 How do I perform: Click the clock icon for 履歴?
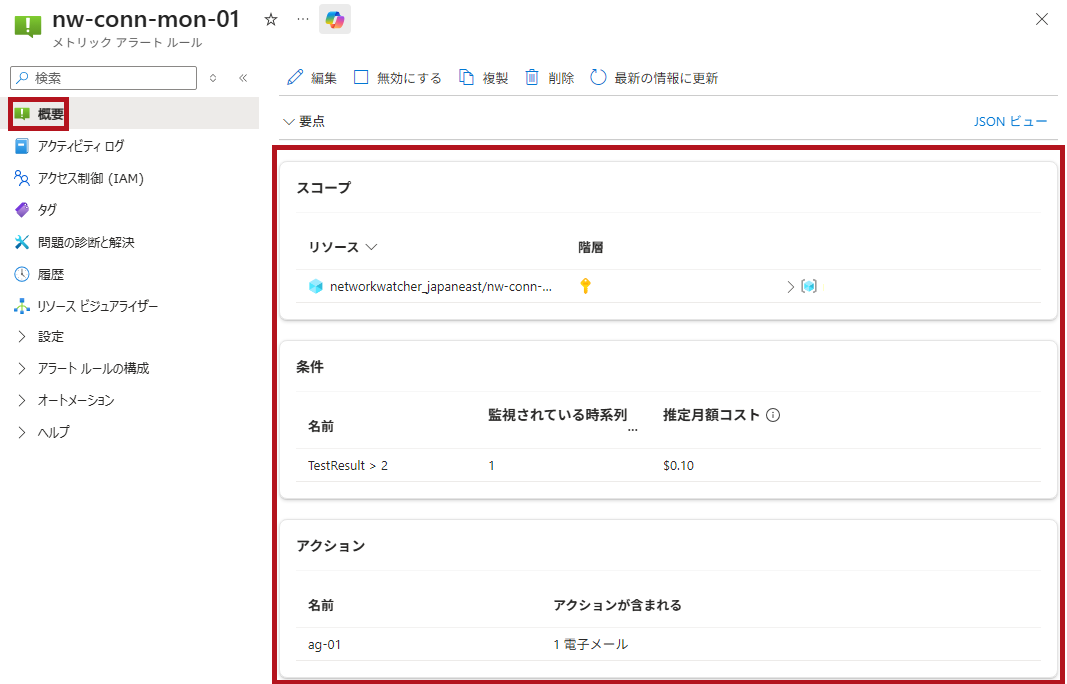[x=22, y=274]
